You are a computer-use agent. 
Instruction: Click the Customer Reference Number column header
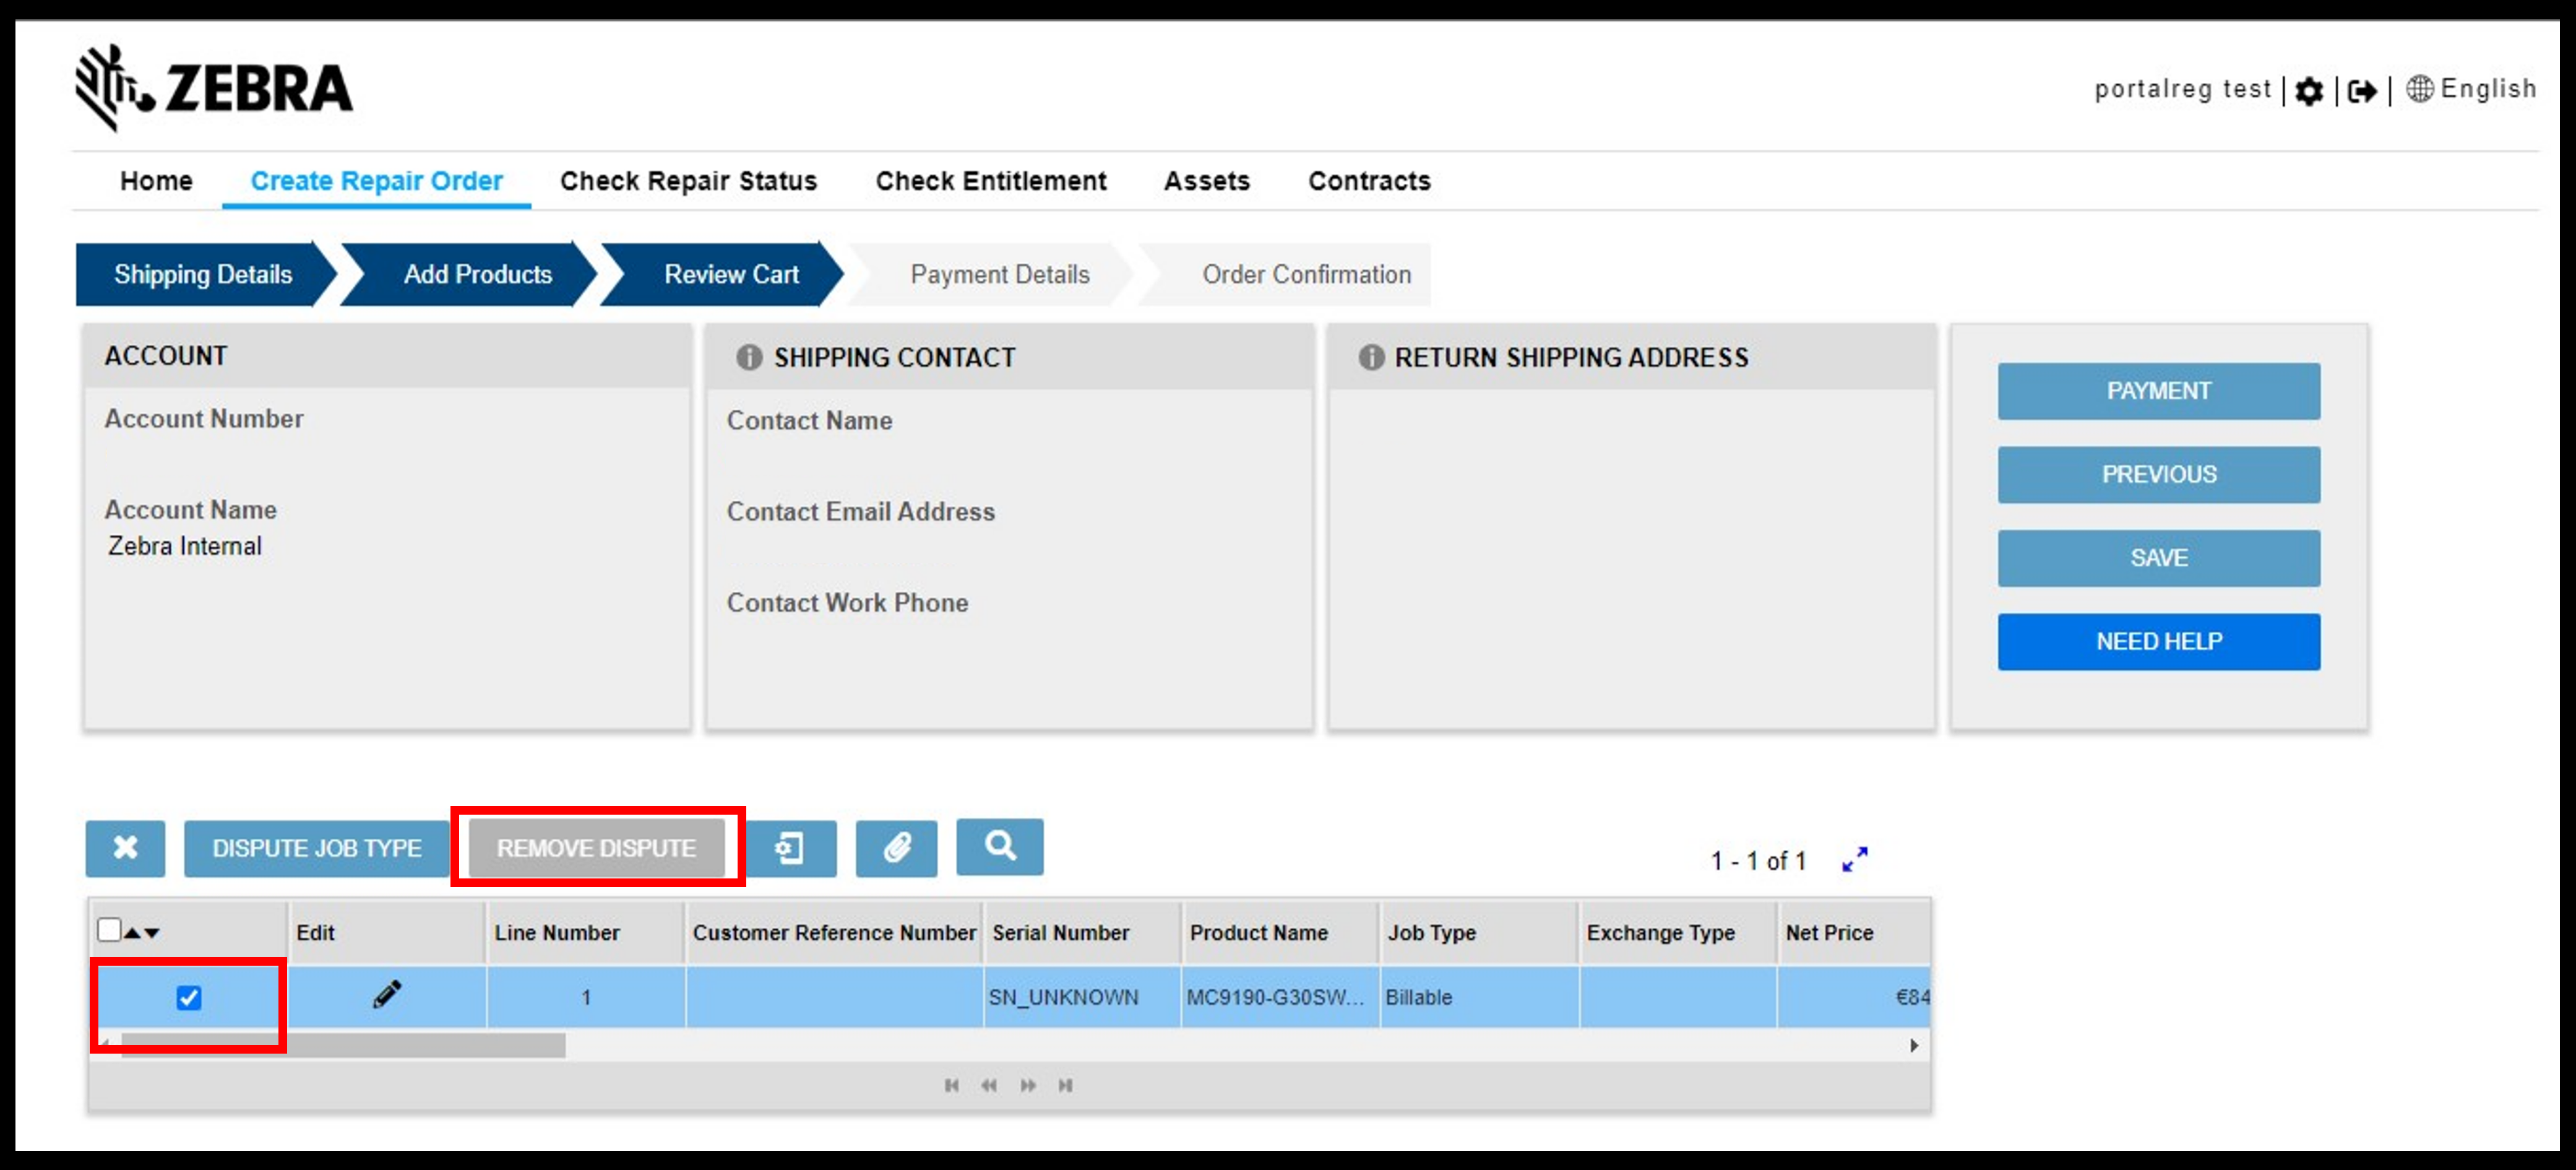(834, 932)
